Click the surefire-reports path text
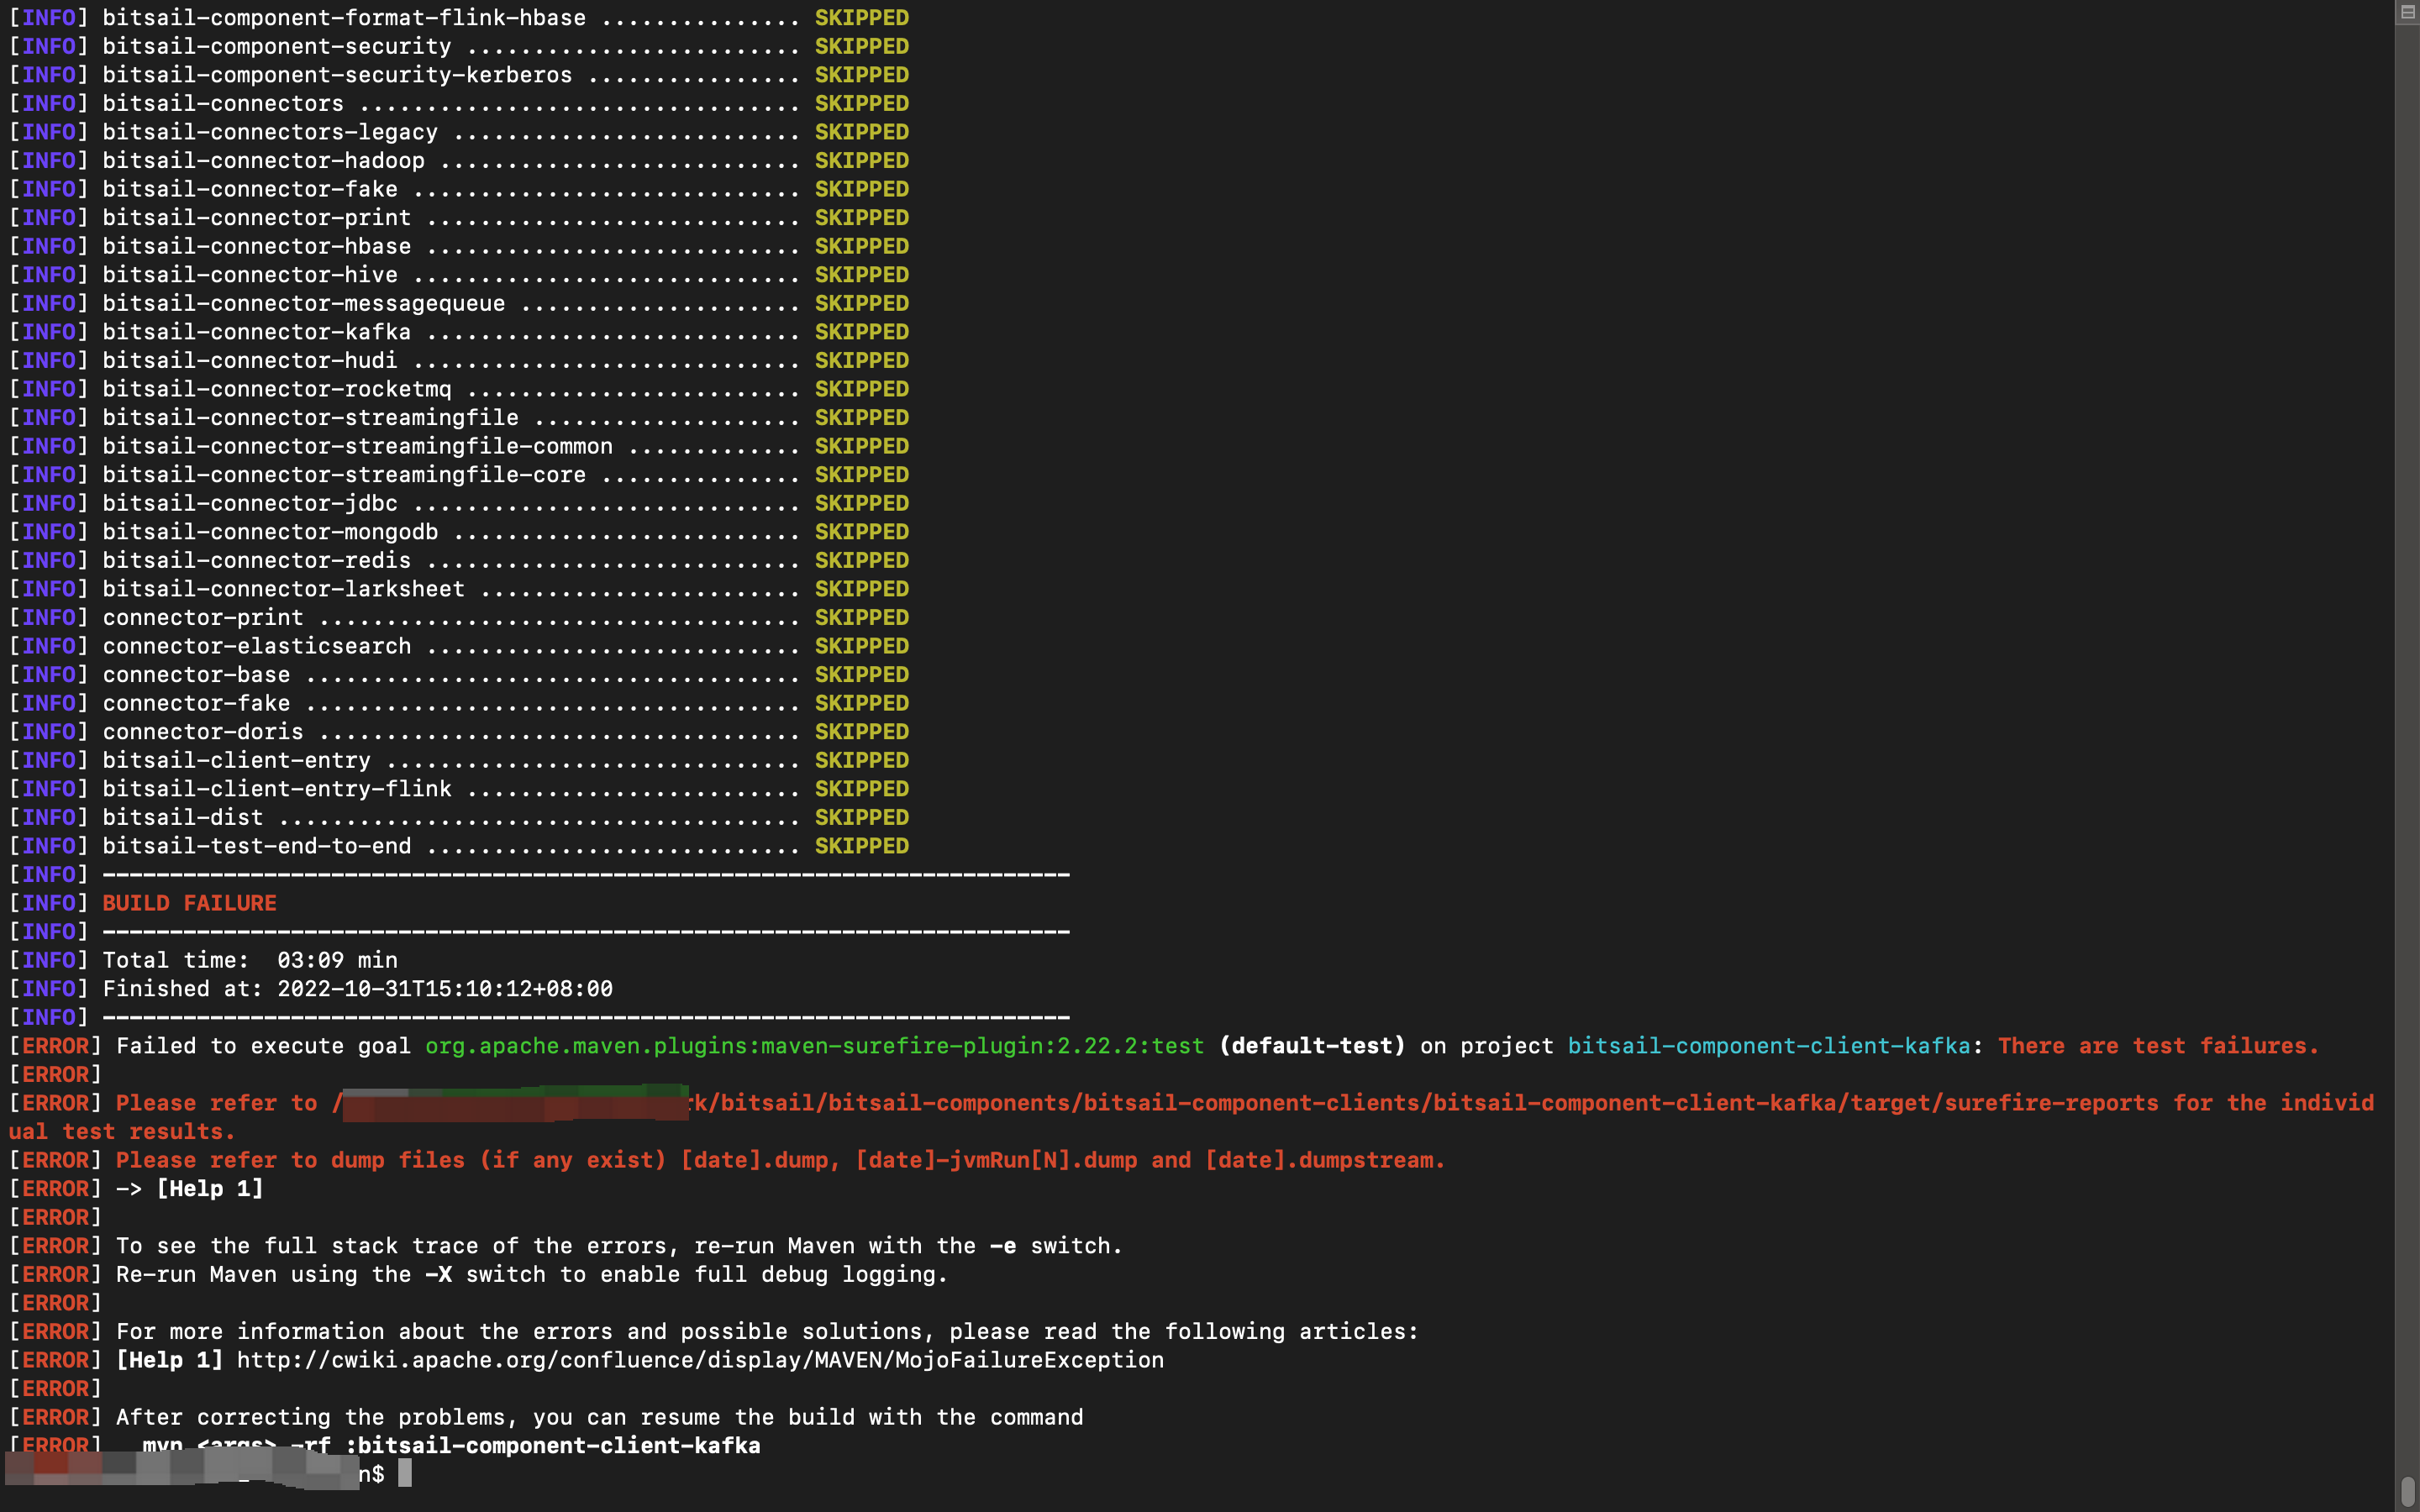The height and width of the screenshot is (1512, 2420). 1400,1103
